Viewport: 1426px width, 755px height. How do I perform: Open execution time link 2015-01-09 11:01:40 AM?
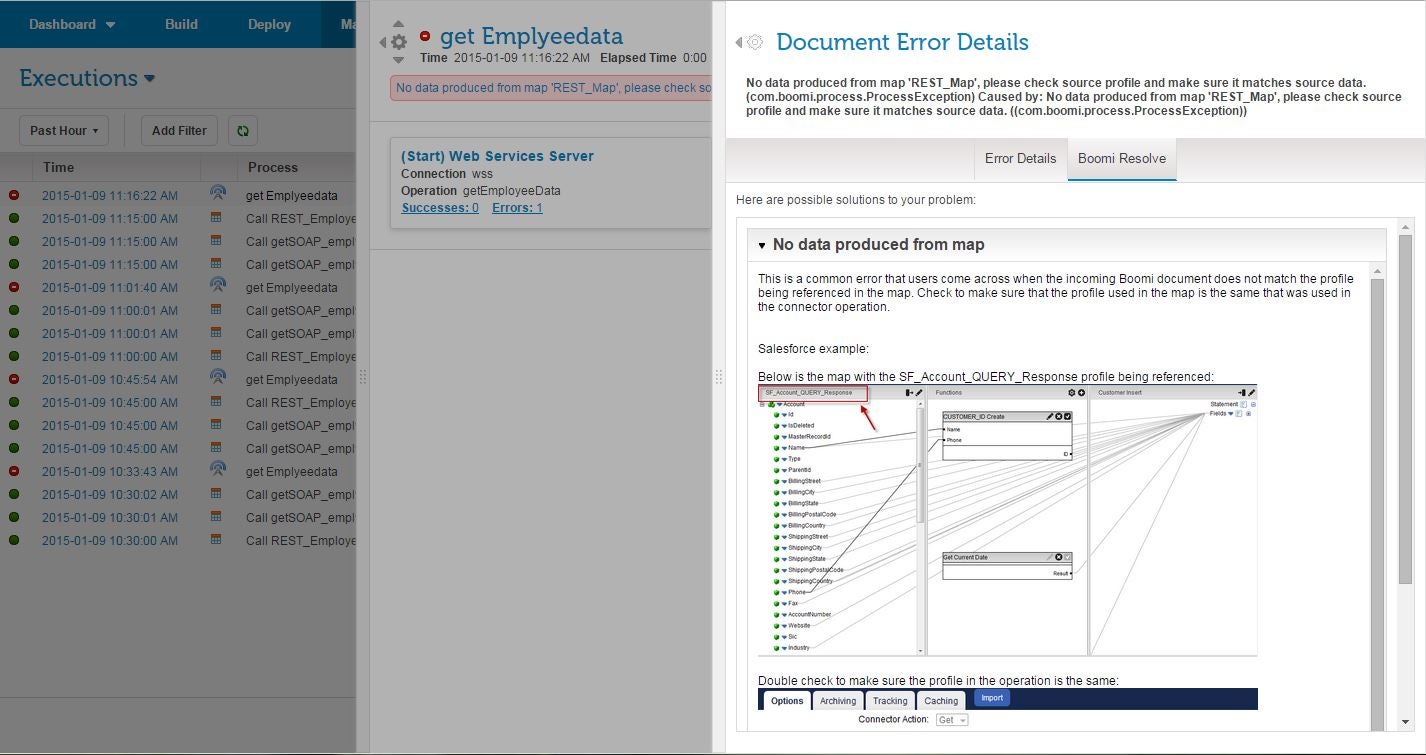[110, 287]
